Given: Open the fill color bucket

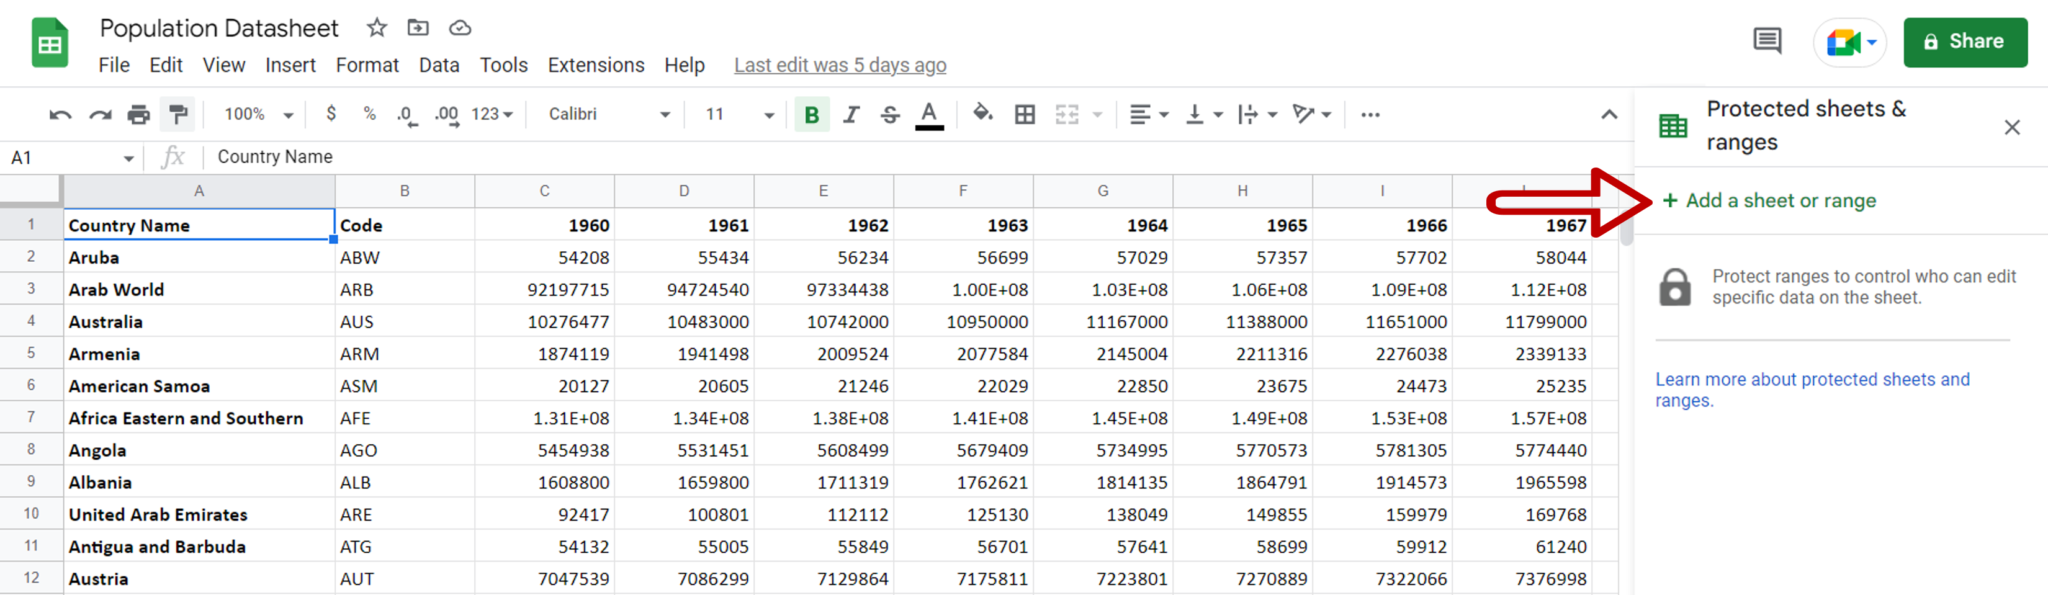Looking at the screenshot, I should point(983,114).
